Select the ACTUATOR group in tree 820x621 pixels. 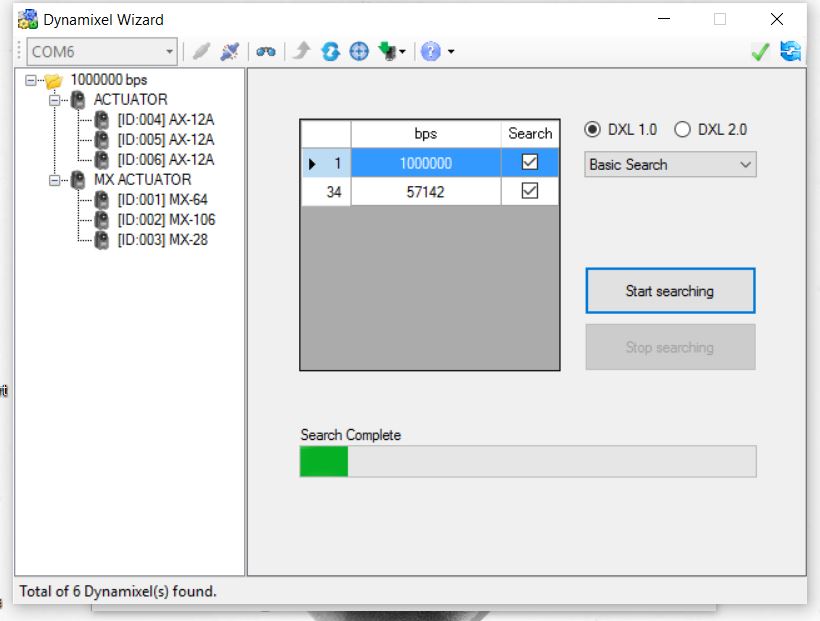point(131,99)
